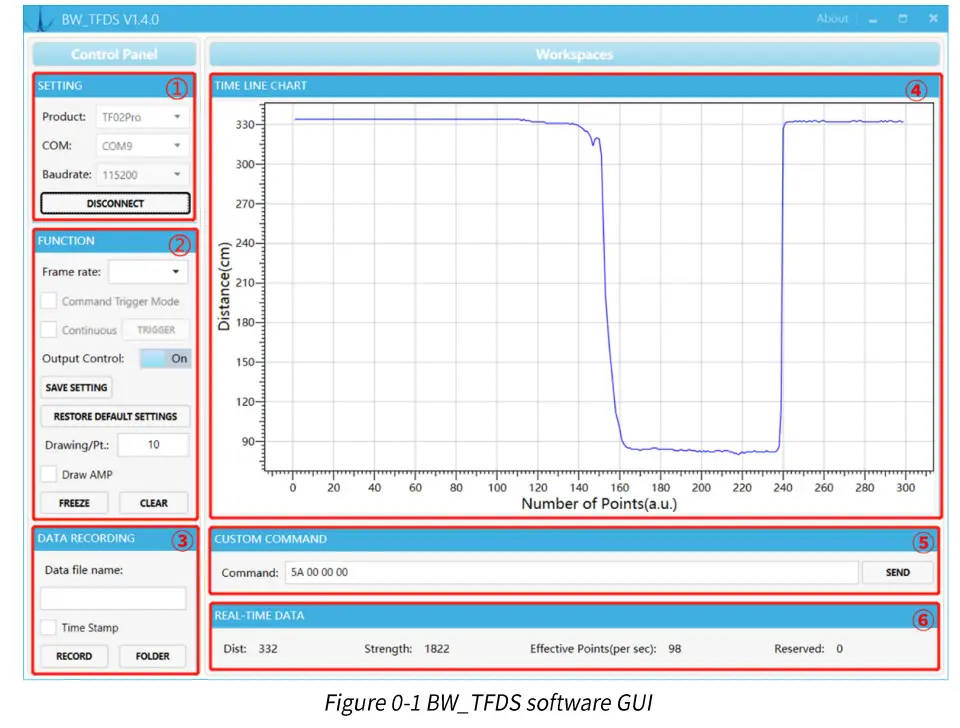This screenshot has width=960, height=728.
Task: Click the Baudrate label
Action: pyautogui.click(x=67, y=174)
